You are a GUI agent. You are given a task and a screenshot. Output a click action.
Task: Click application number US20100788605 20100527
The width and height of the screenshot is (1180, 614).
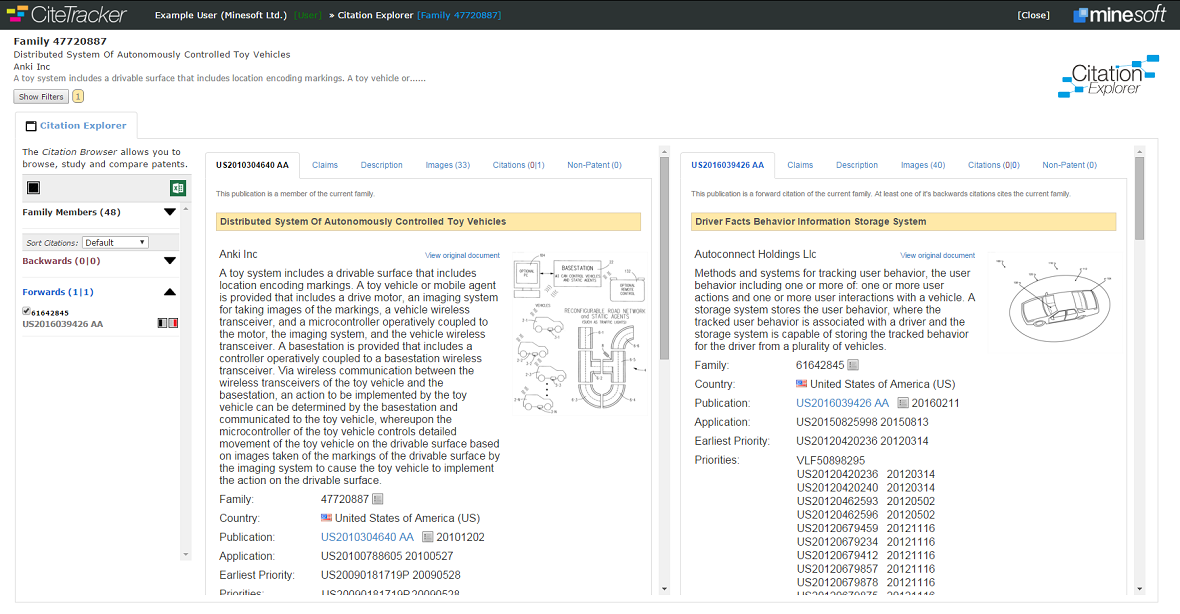(387, 556)
